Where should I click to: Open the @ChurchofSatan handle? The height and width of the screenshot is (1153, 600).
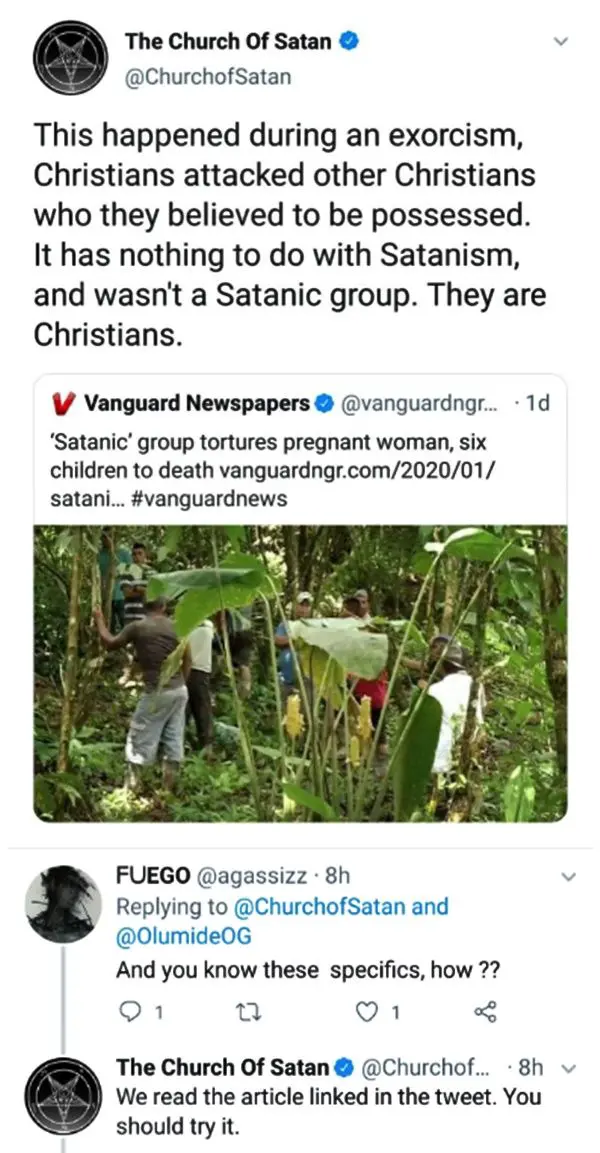coord(208,75)
